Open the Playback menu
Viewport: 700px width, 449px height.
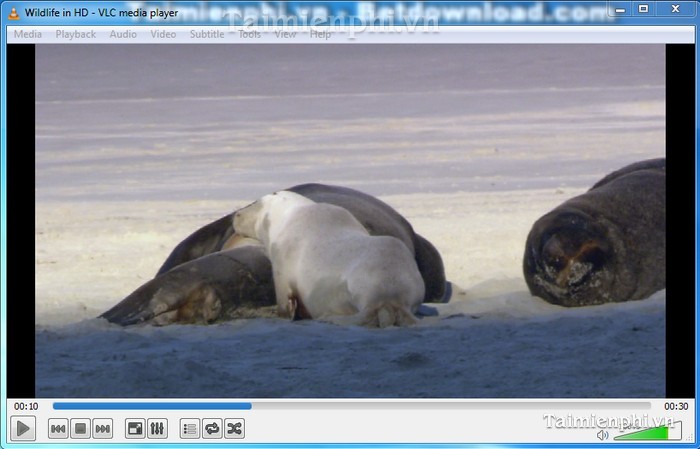coord(75,34)
